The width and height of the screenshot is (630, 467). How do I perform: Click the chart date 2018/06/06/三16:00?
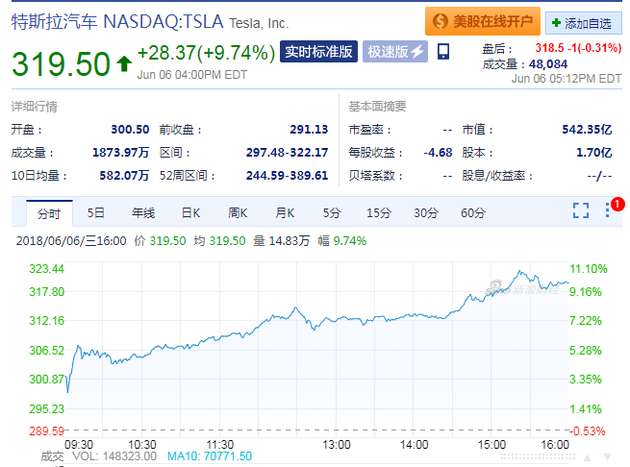tap(71, 241)
